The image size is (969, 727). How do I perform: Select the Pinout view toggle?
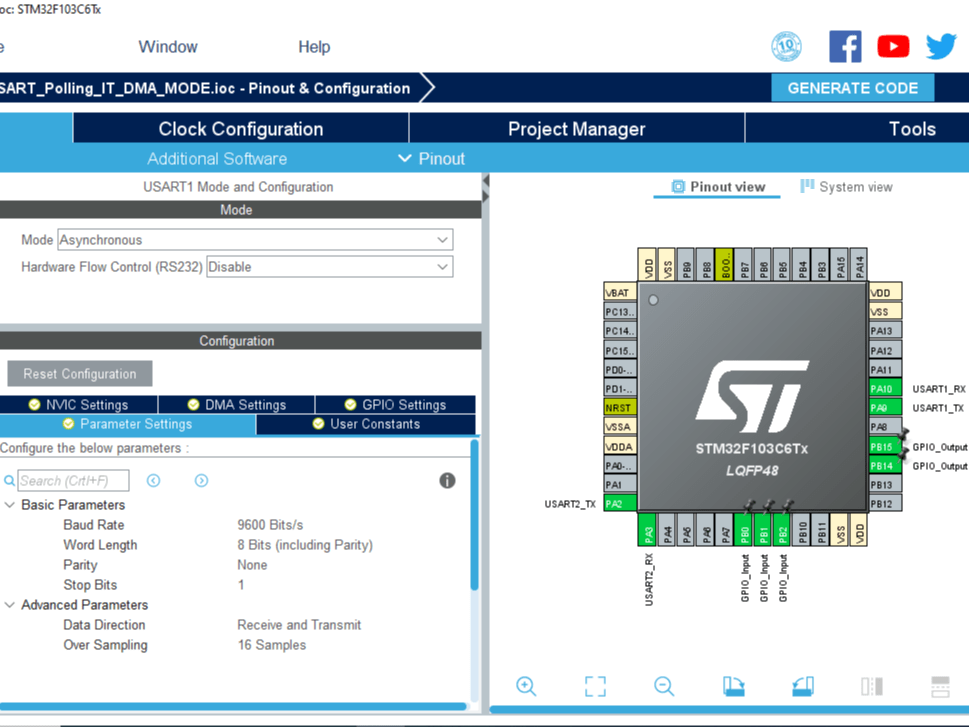[716, 186]
